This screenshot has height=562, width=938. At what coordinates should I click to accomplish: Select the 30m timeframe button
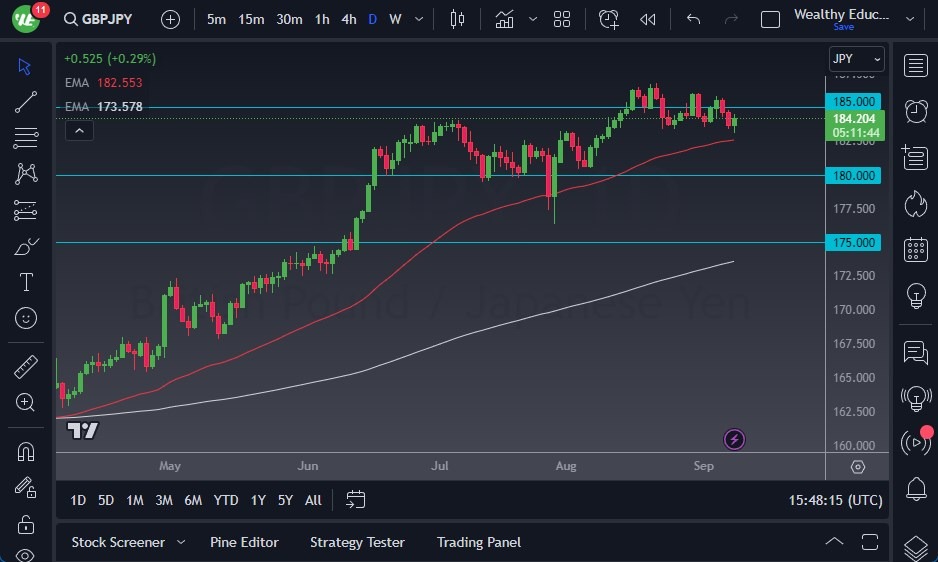click(x=289, y=19)
